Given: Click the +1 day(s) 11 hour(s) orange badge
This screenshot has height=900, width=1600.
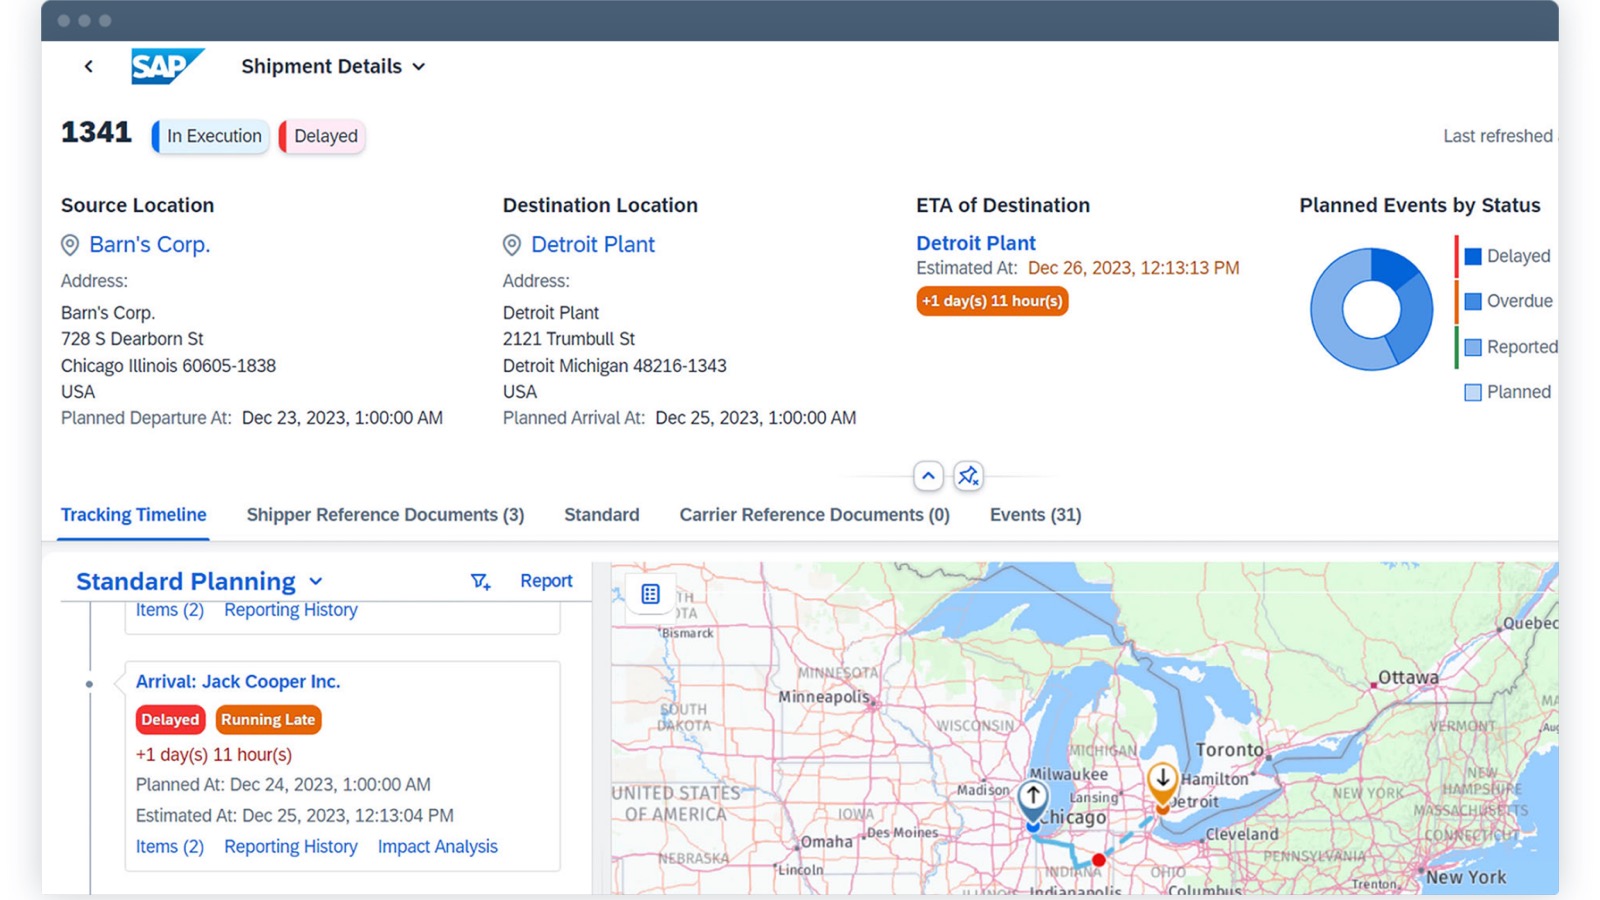Looking at the screenshot, I should coord(992,301).
